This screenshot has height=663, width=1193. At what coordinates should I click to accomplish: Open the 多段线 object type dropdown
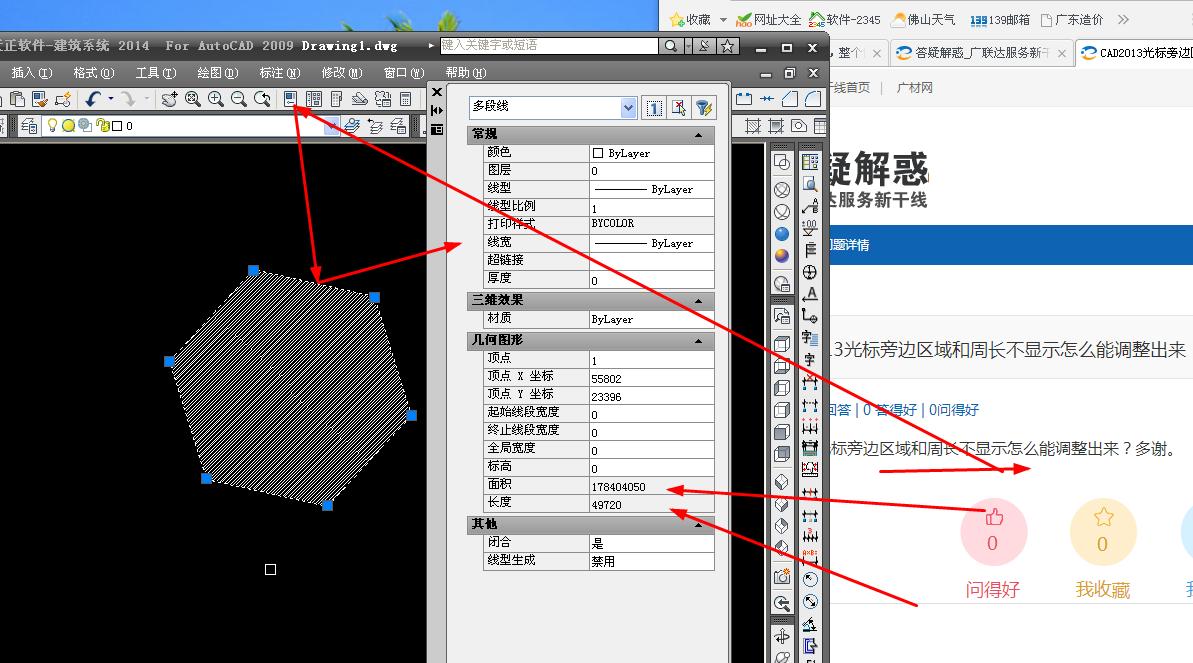click(628, 107)
